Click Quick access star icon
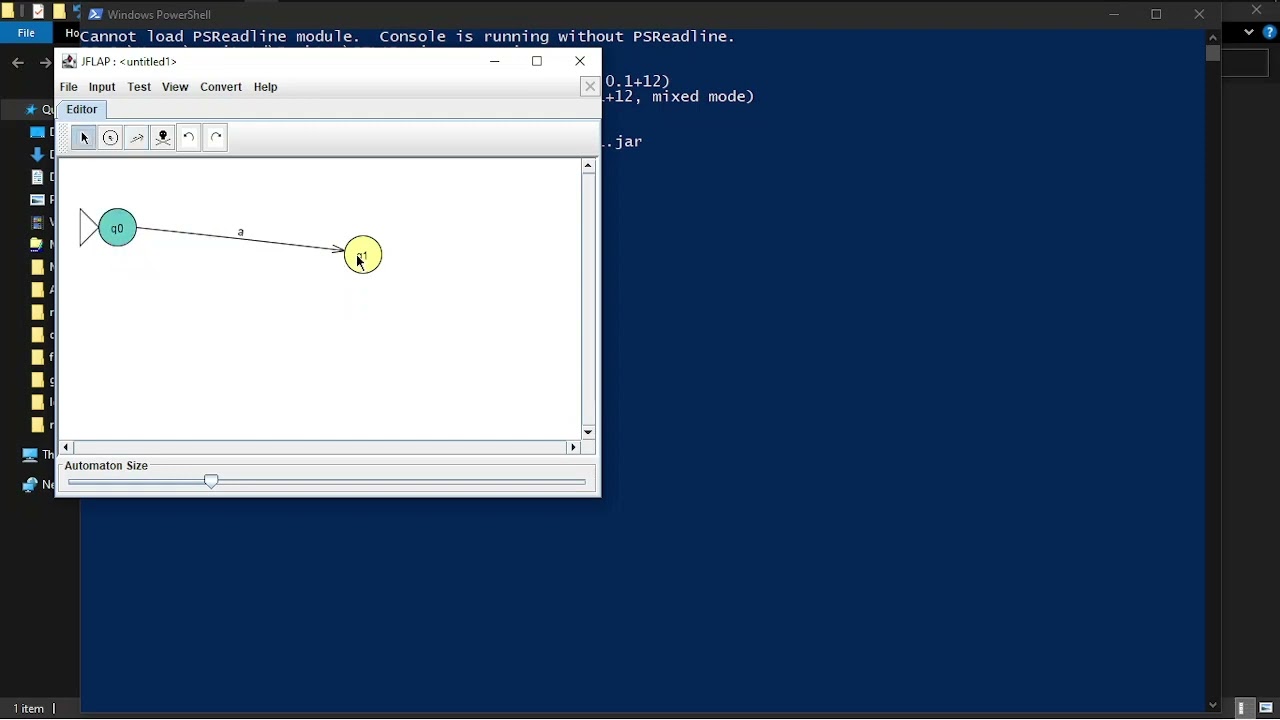This screenshot has height=720, width=1280. 31,110
